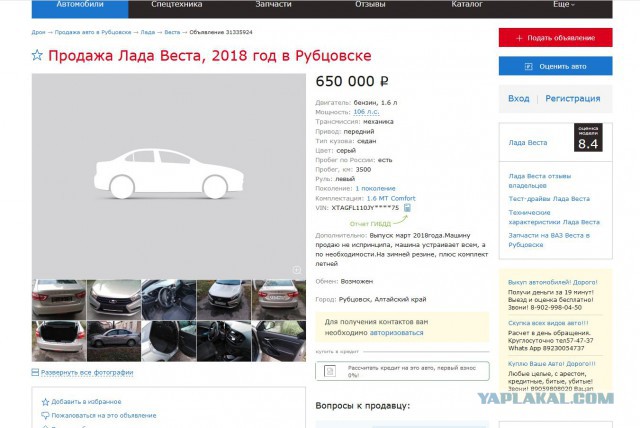640x428 pixels.
Task: Open the 1 поколение link
Action: tap(375, 188)
